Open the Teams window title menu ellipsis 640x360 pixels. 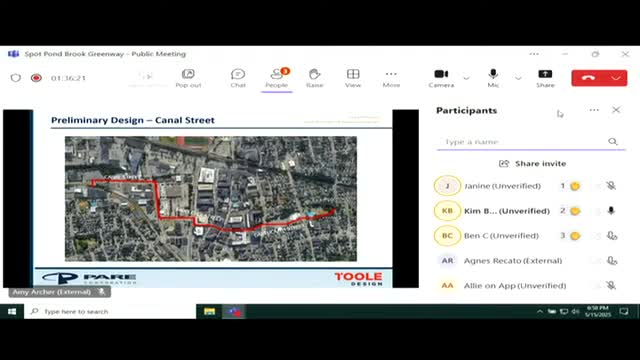tap(534, 54)
